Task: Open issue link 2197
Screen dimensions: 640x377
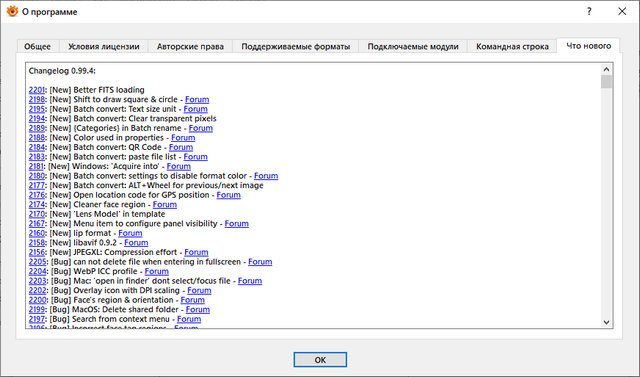Action: (37, 319)
